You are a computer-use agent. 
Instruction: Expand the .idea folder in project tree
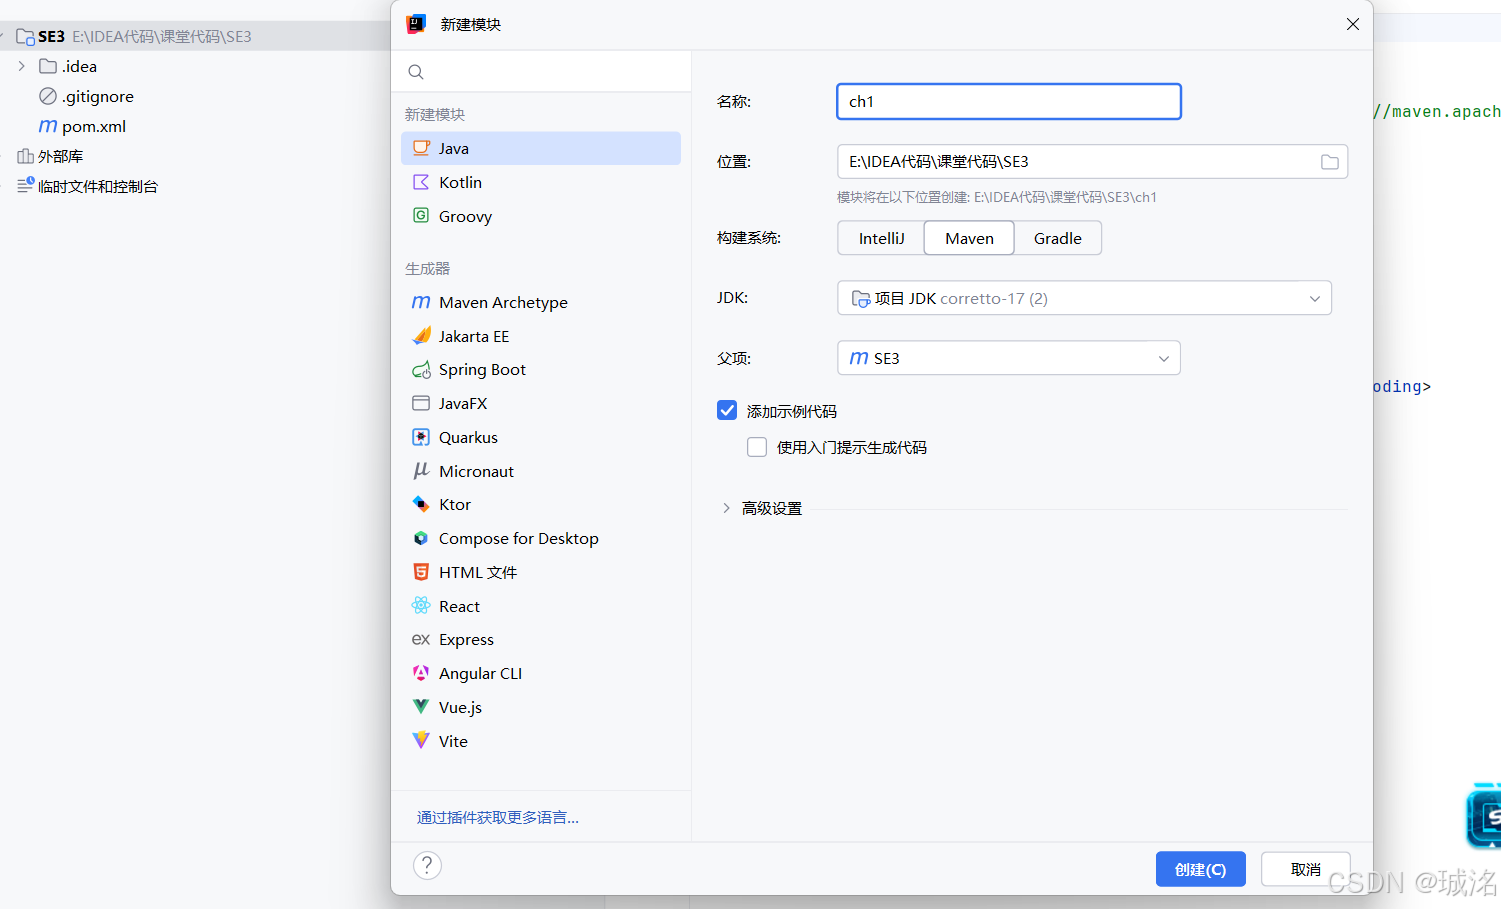[22, 66]
